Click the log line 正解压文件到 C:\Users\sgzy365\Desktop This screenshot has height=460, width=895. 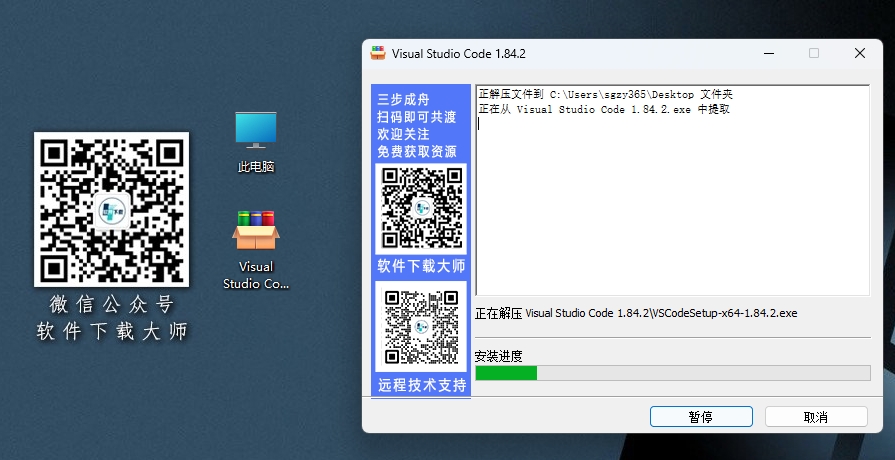606,94
